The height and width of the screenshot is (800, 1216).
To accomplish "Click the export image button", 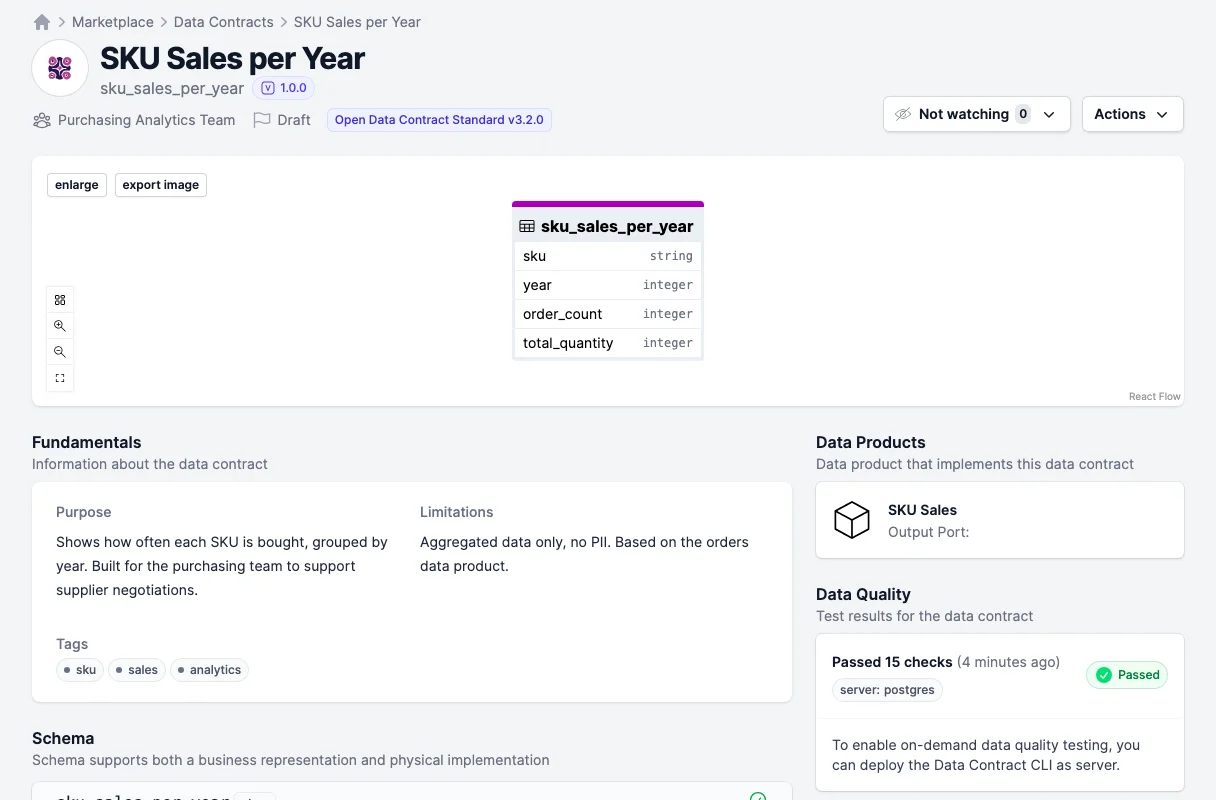I will 161,185.
